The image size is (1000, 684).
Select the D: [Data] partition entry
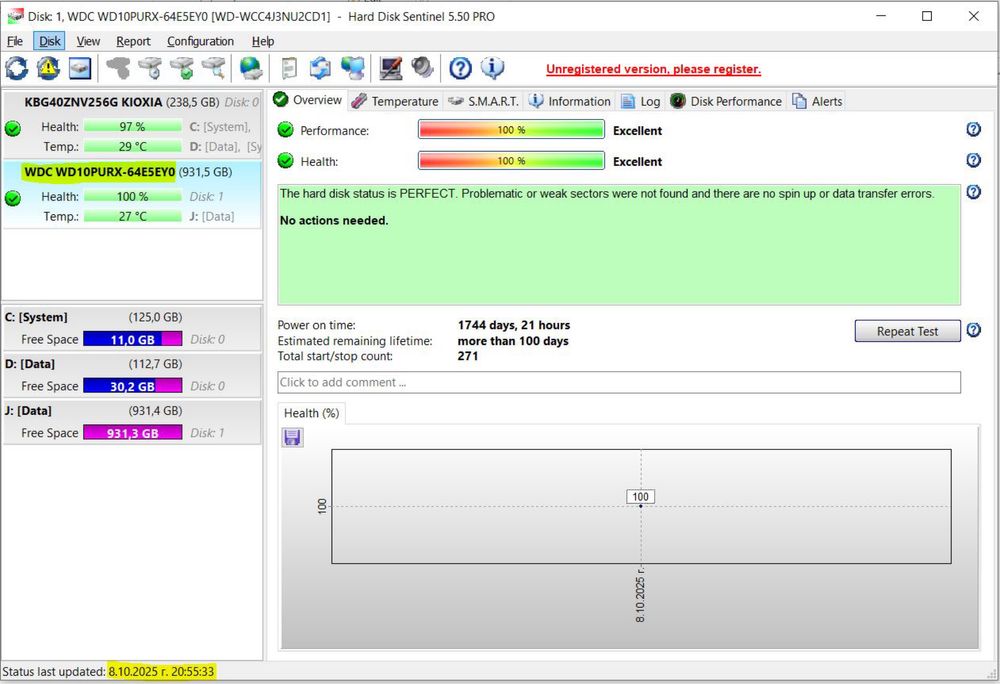point(131,375)
